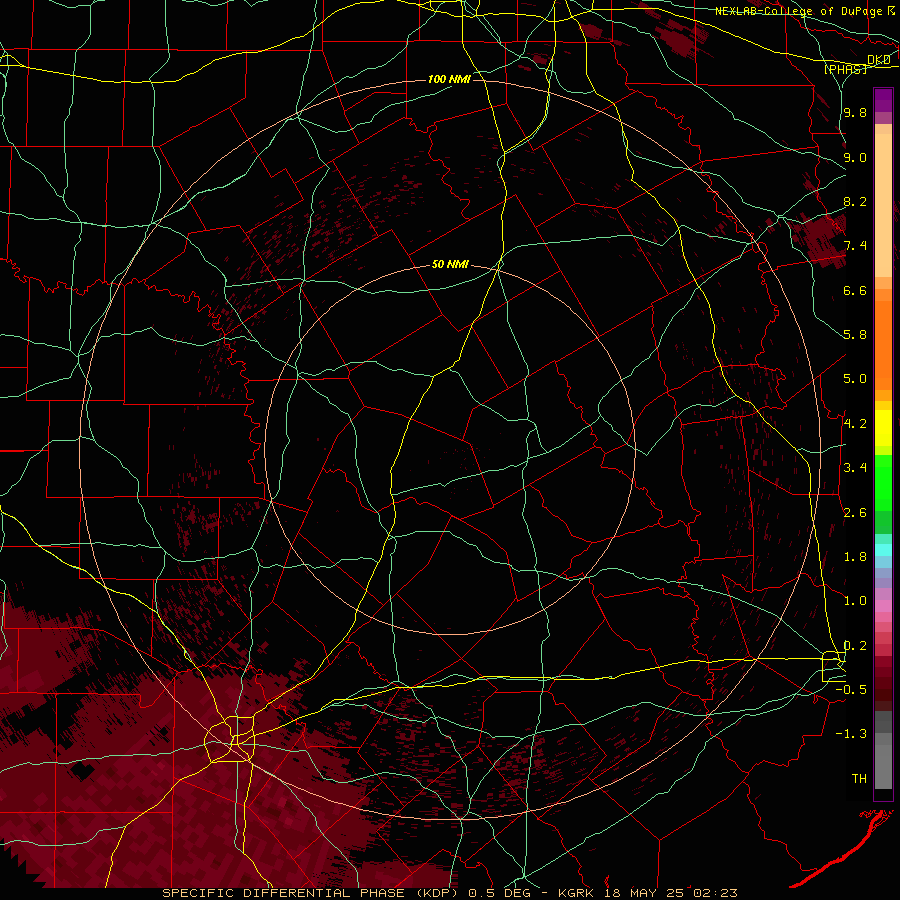Screen dimensions: 900x900
Task: Click the green segment of the color bar
Action: pyautogui.click(x=883, y=482)
